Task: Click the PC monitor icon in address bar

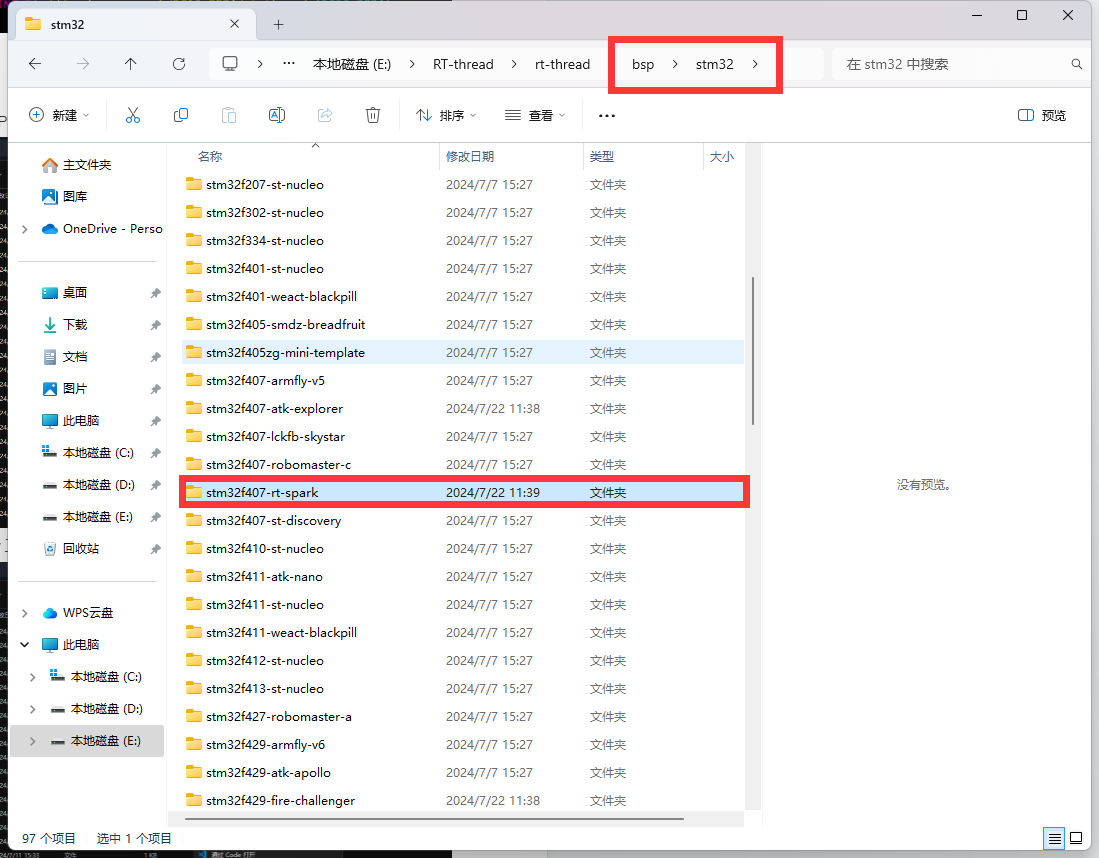Action: click(230, 64)
